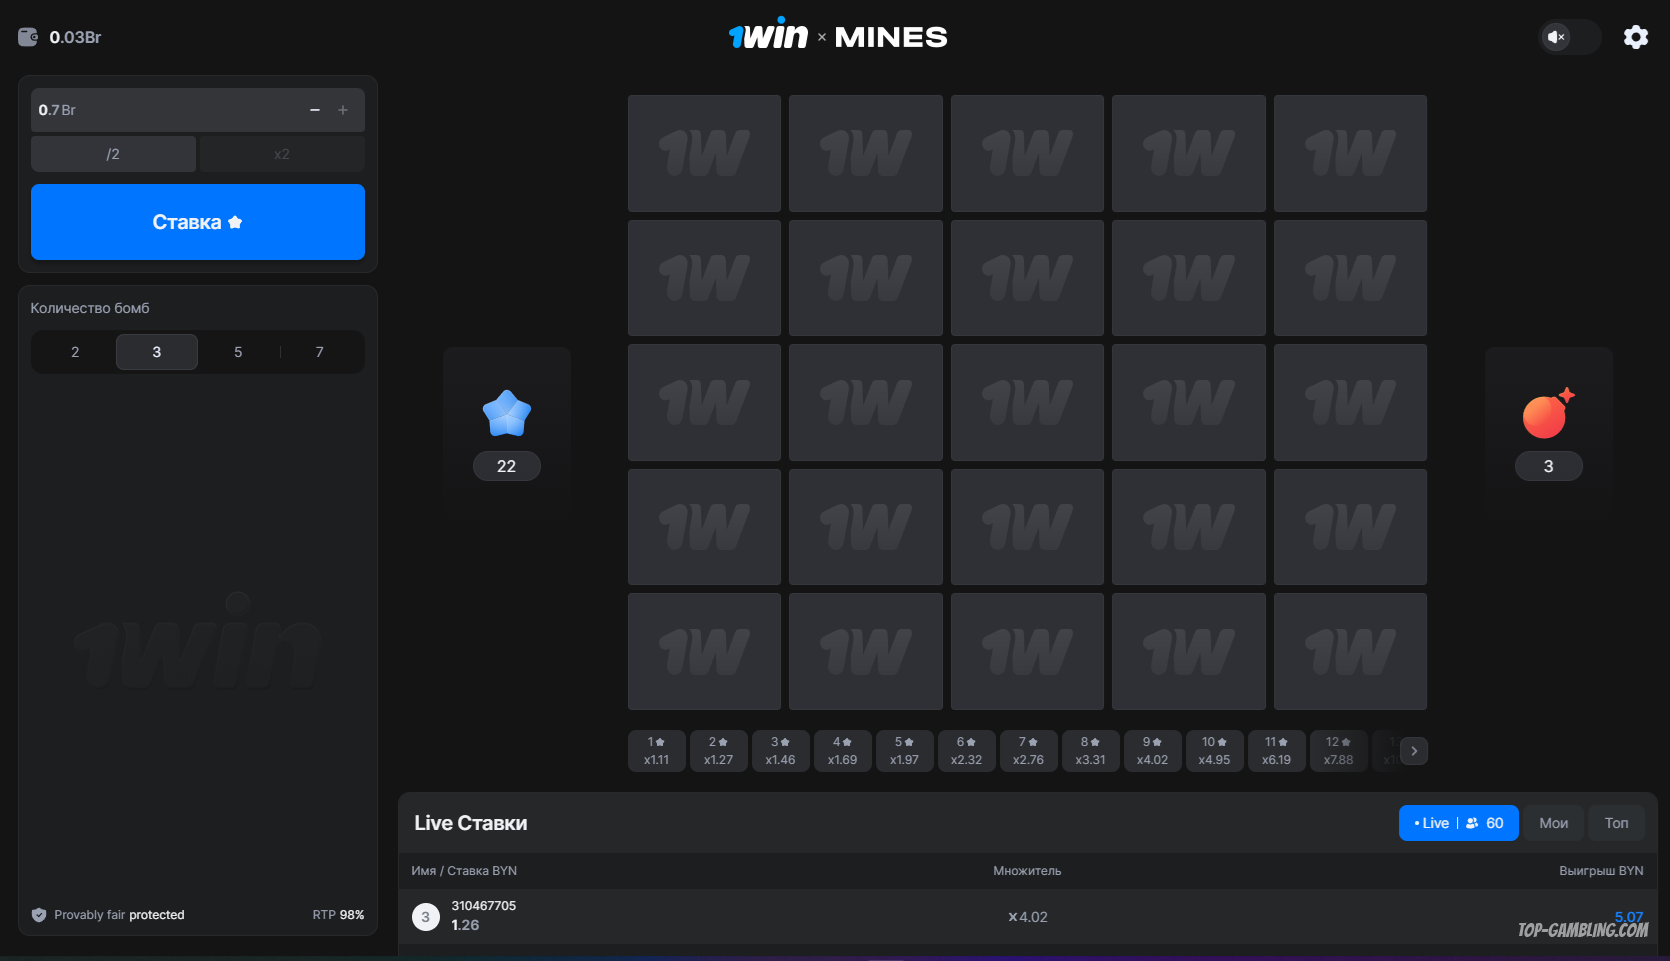Reveal the top-left mine field tile
The height and width of the screenshot is (961, 1670).
tap(704, 153)
